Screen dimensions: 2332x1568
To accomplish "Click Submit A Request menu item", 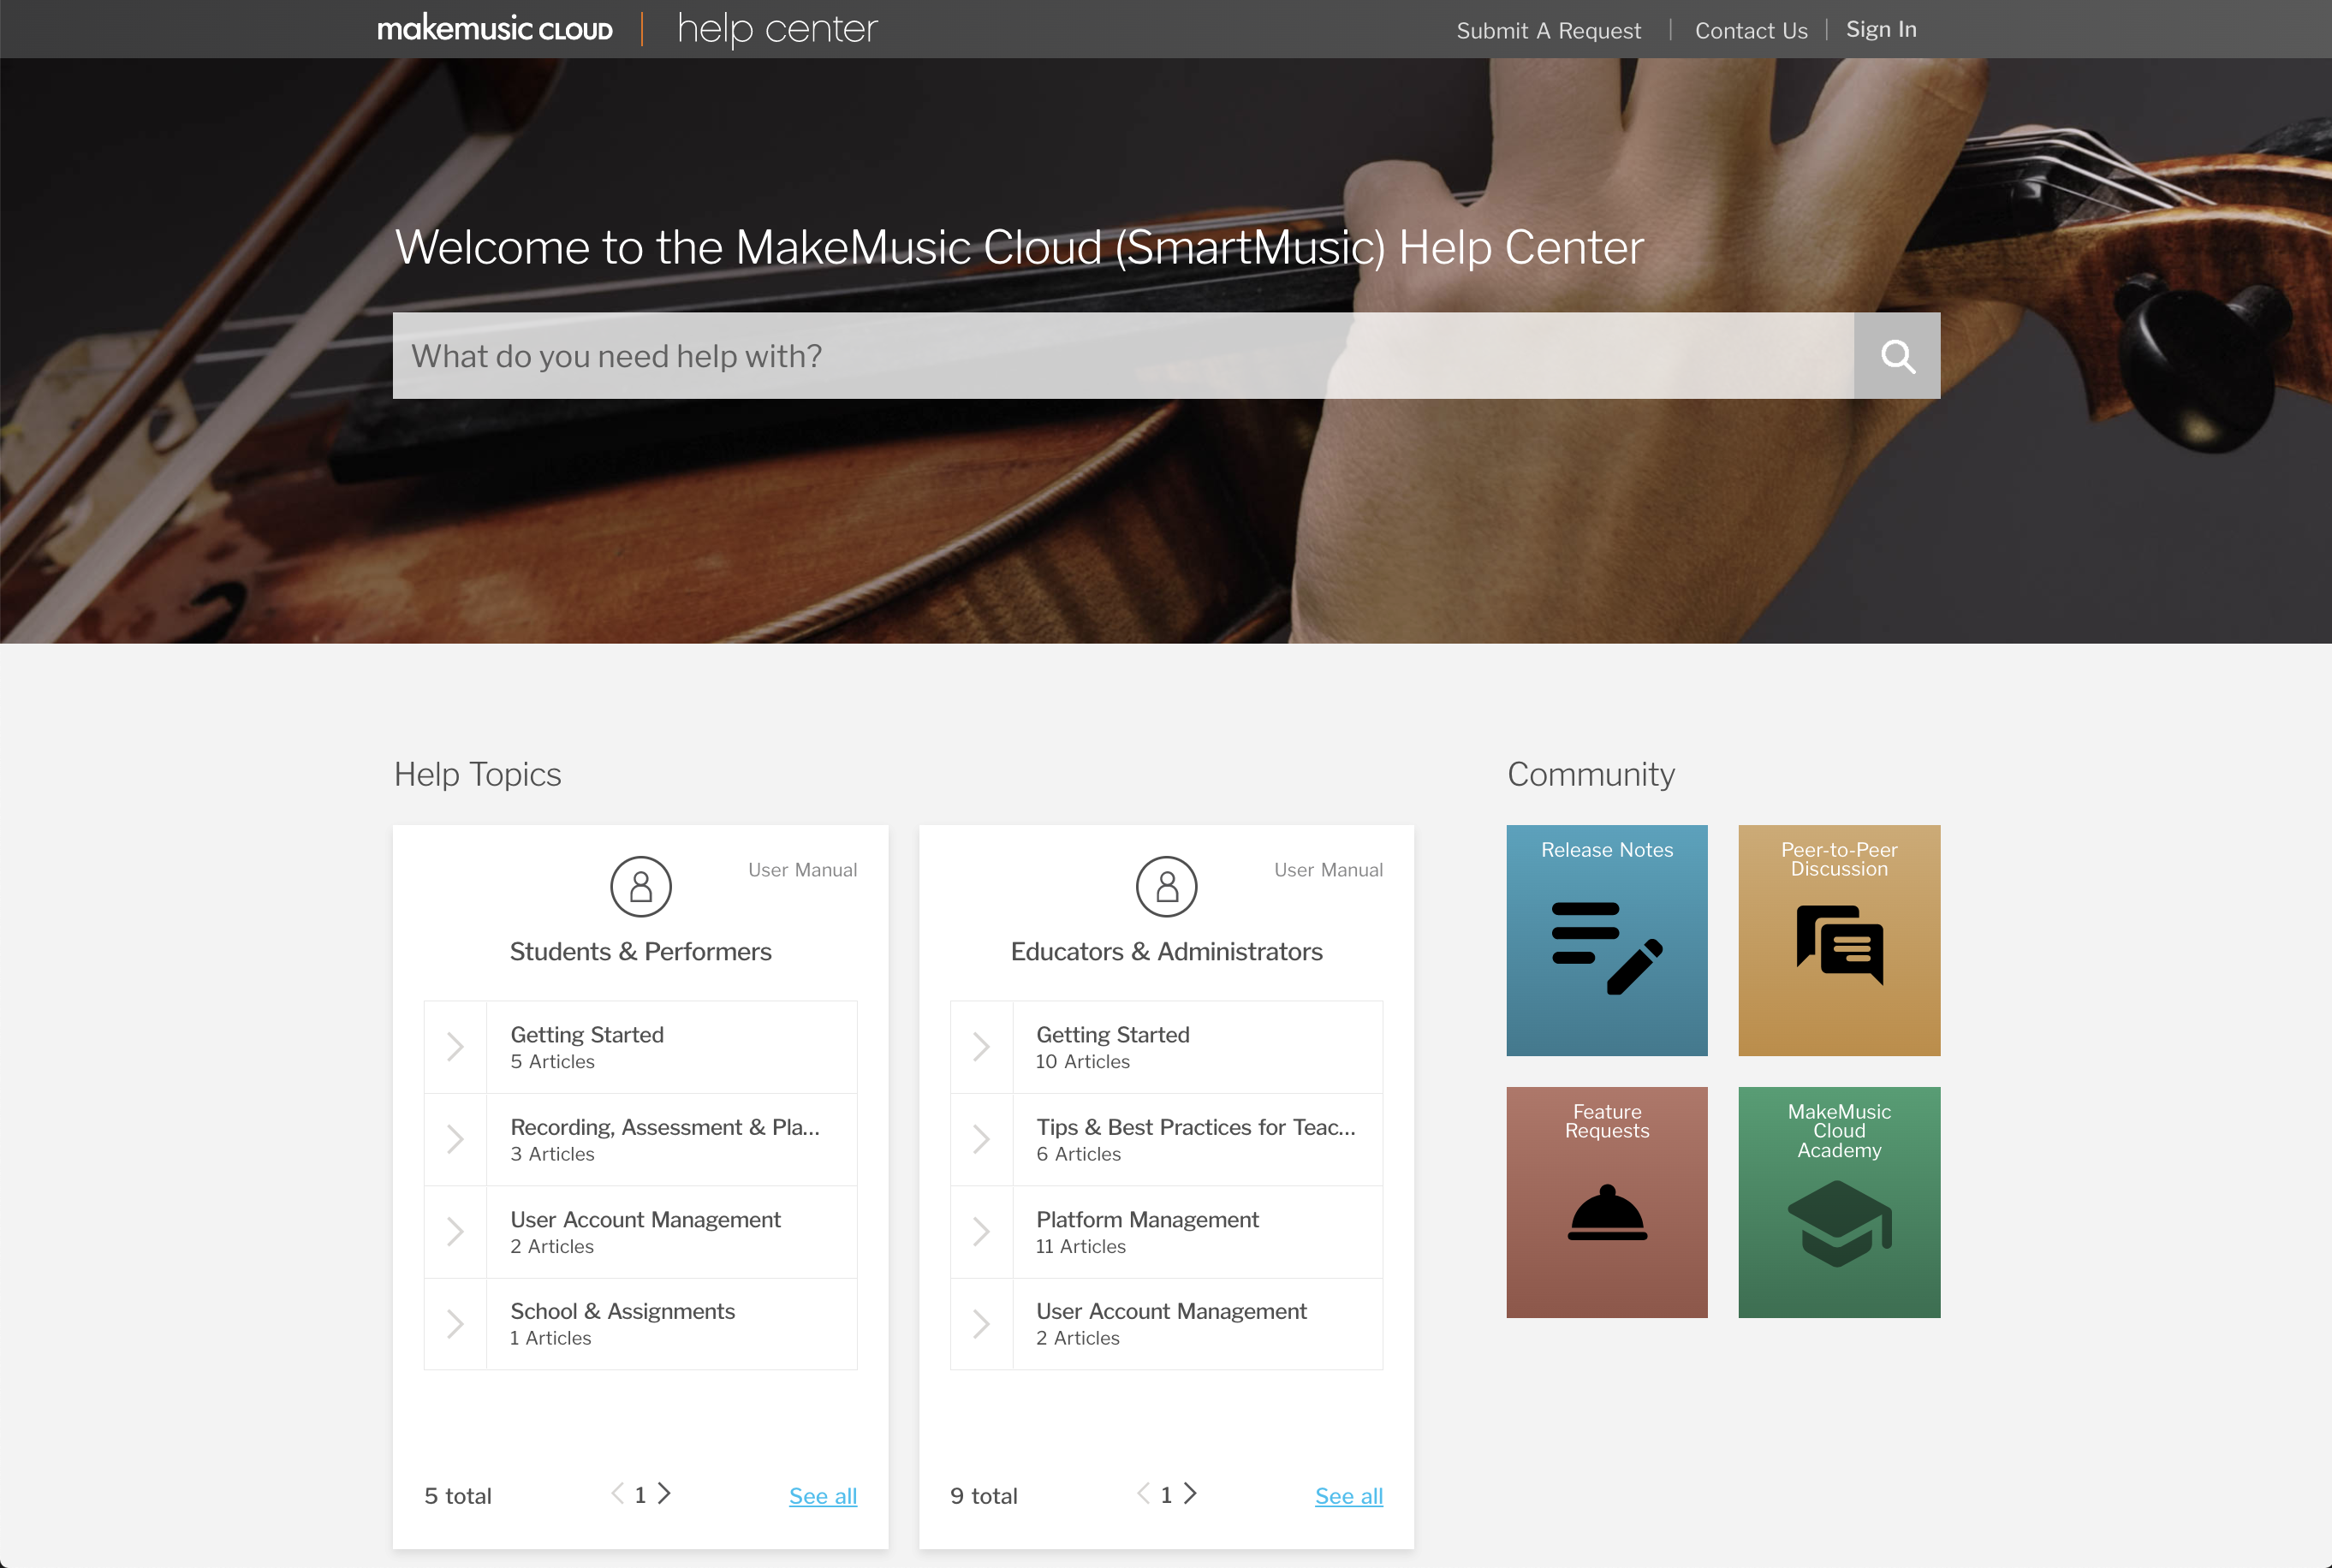I will [x=1546, y=30].
